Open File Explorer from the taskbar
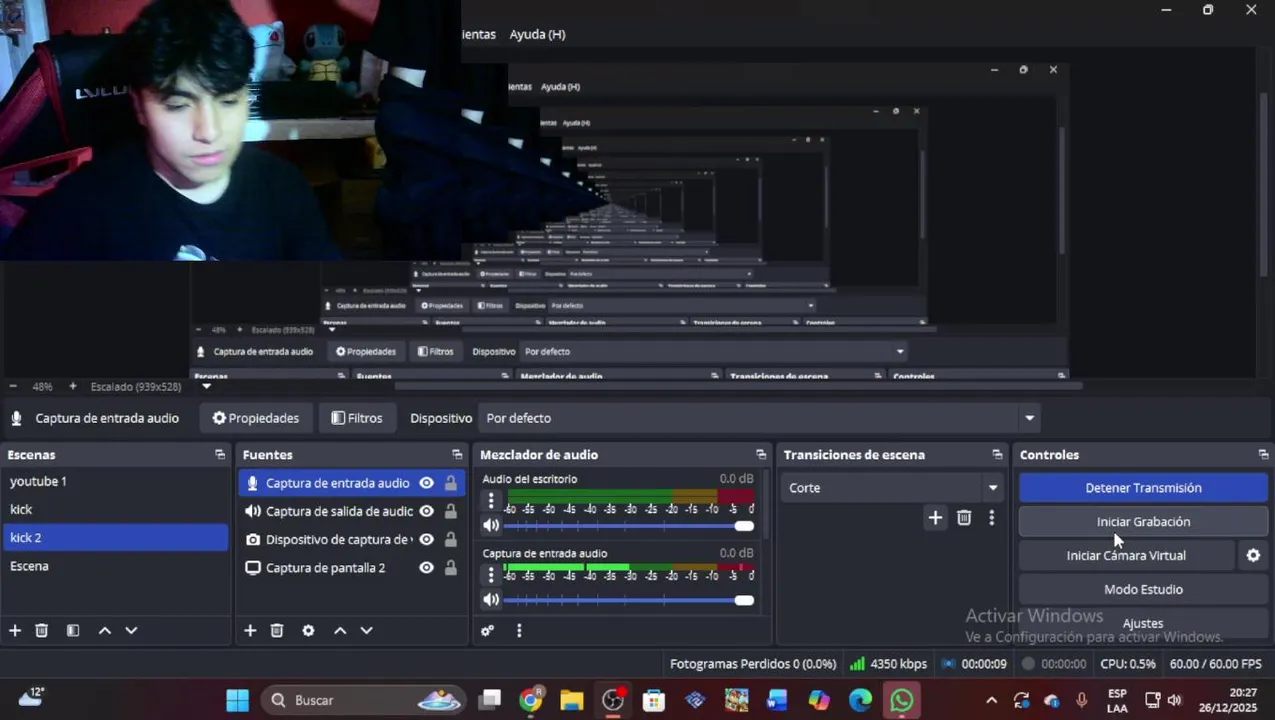Screen dimensions: 1275x720 572,700
